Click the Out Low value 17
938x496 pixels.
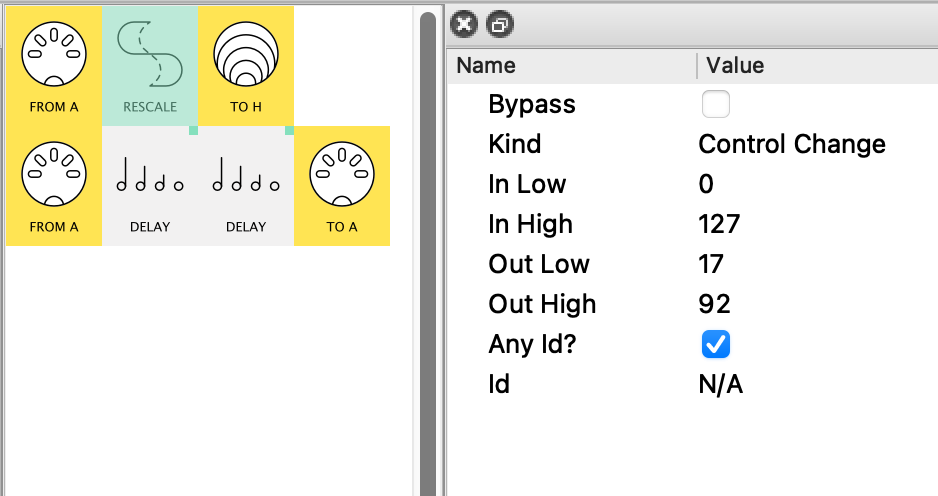tap(711, 264)
